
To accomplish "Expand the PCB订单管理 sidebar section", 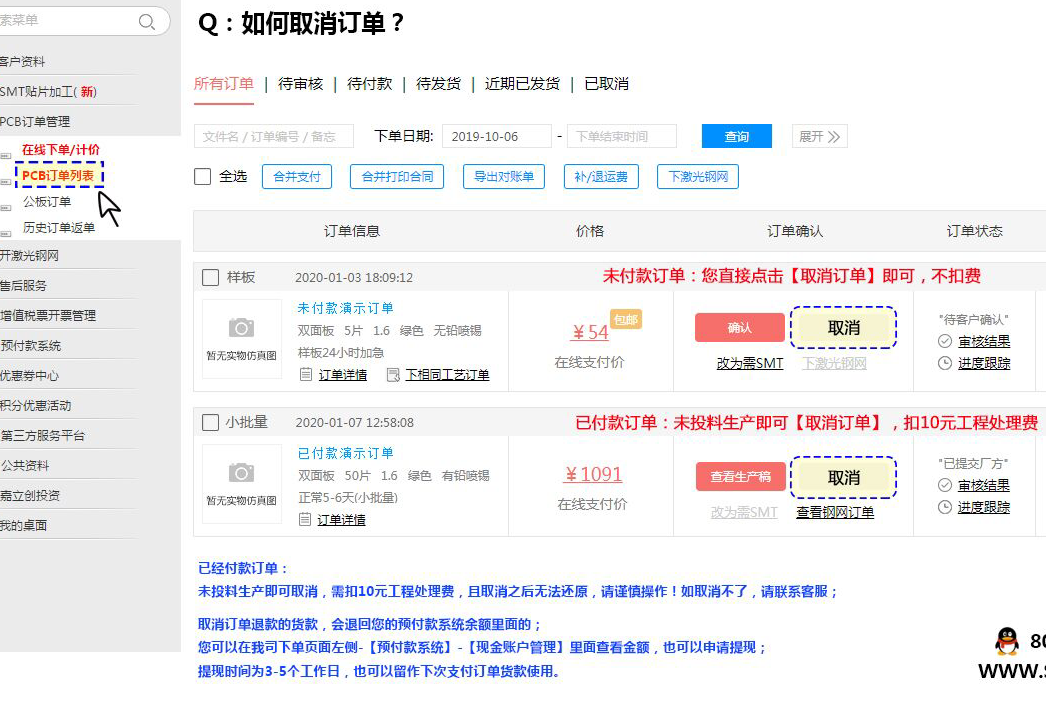I will coord(36,122).
